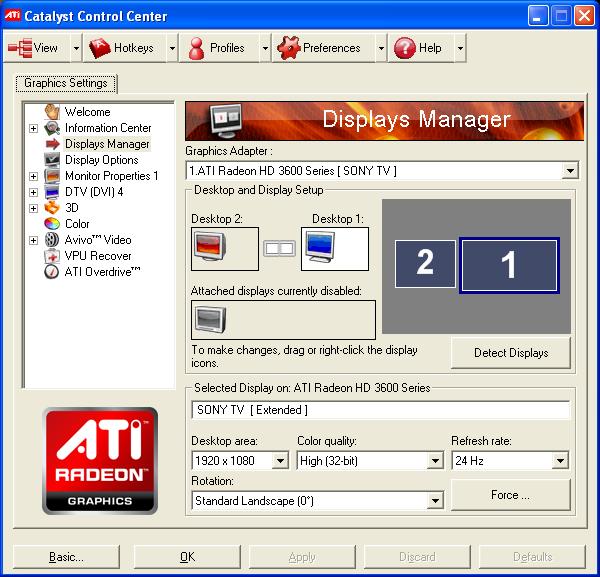Open the Graphics Adapter dropdown
The image size is (600, 577).
click(x=570, y=171)
